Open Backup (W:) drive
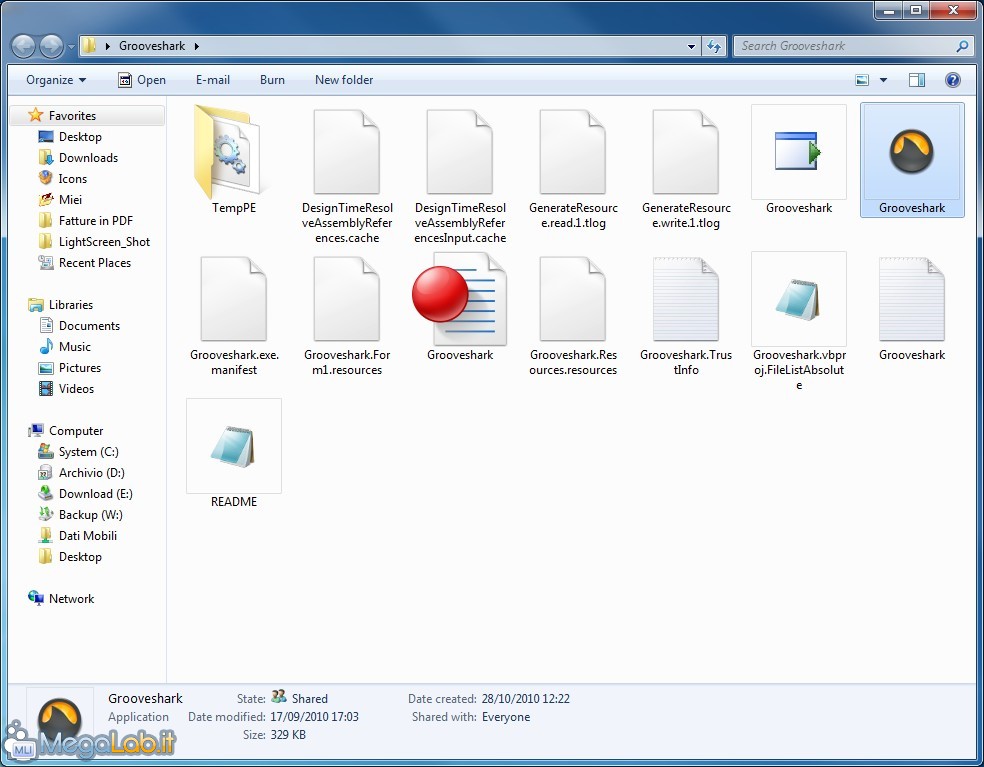The height and width of the screenshot is (767, 984). tap(90, 515)
